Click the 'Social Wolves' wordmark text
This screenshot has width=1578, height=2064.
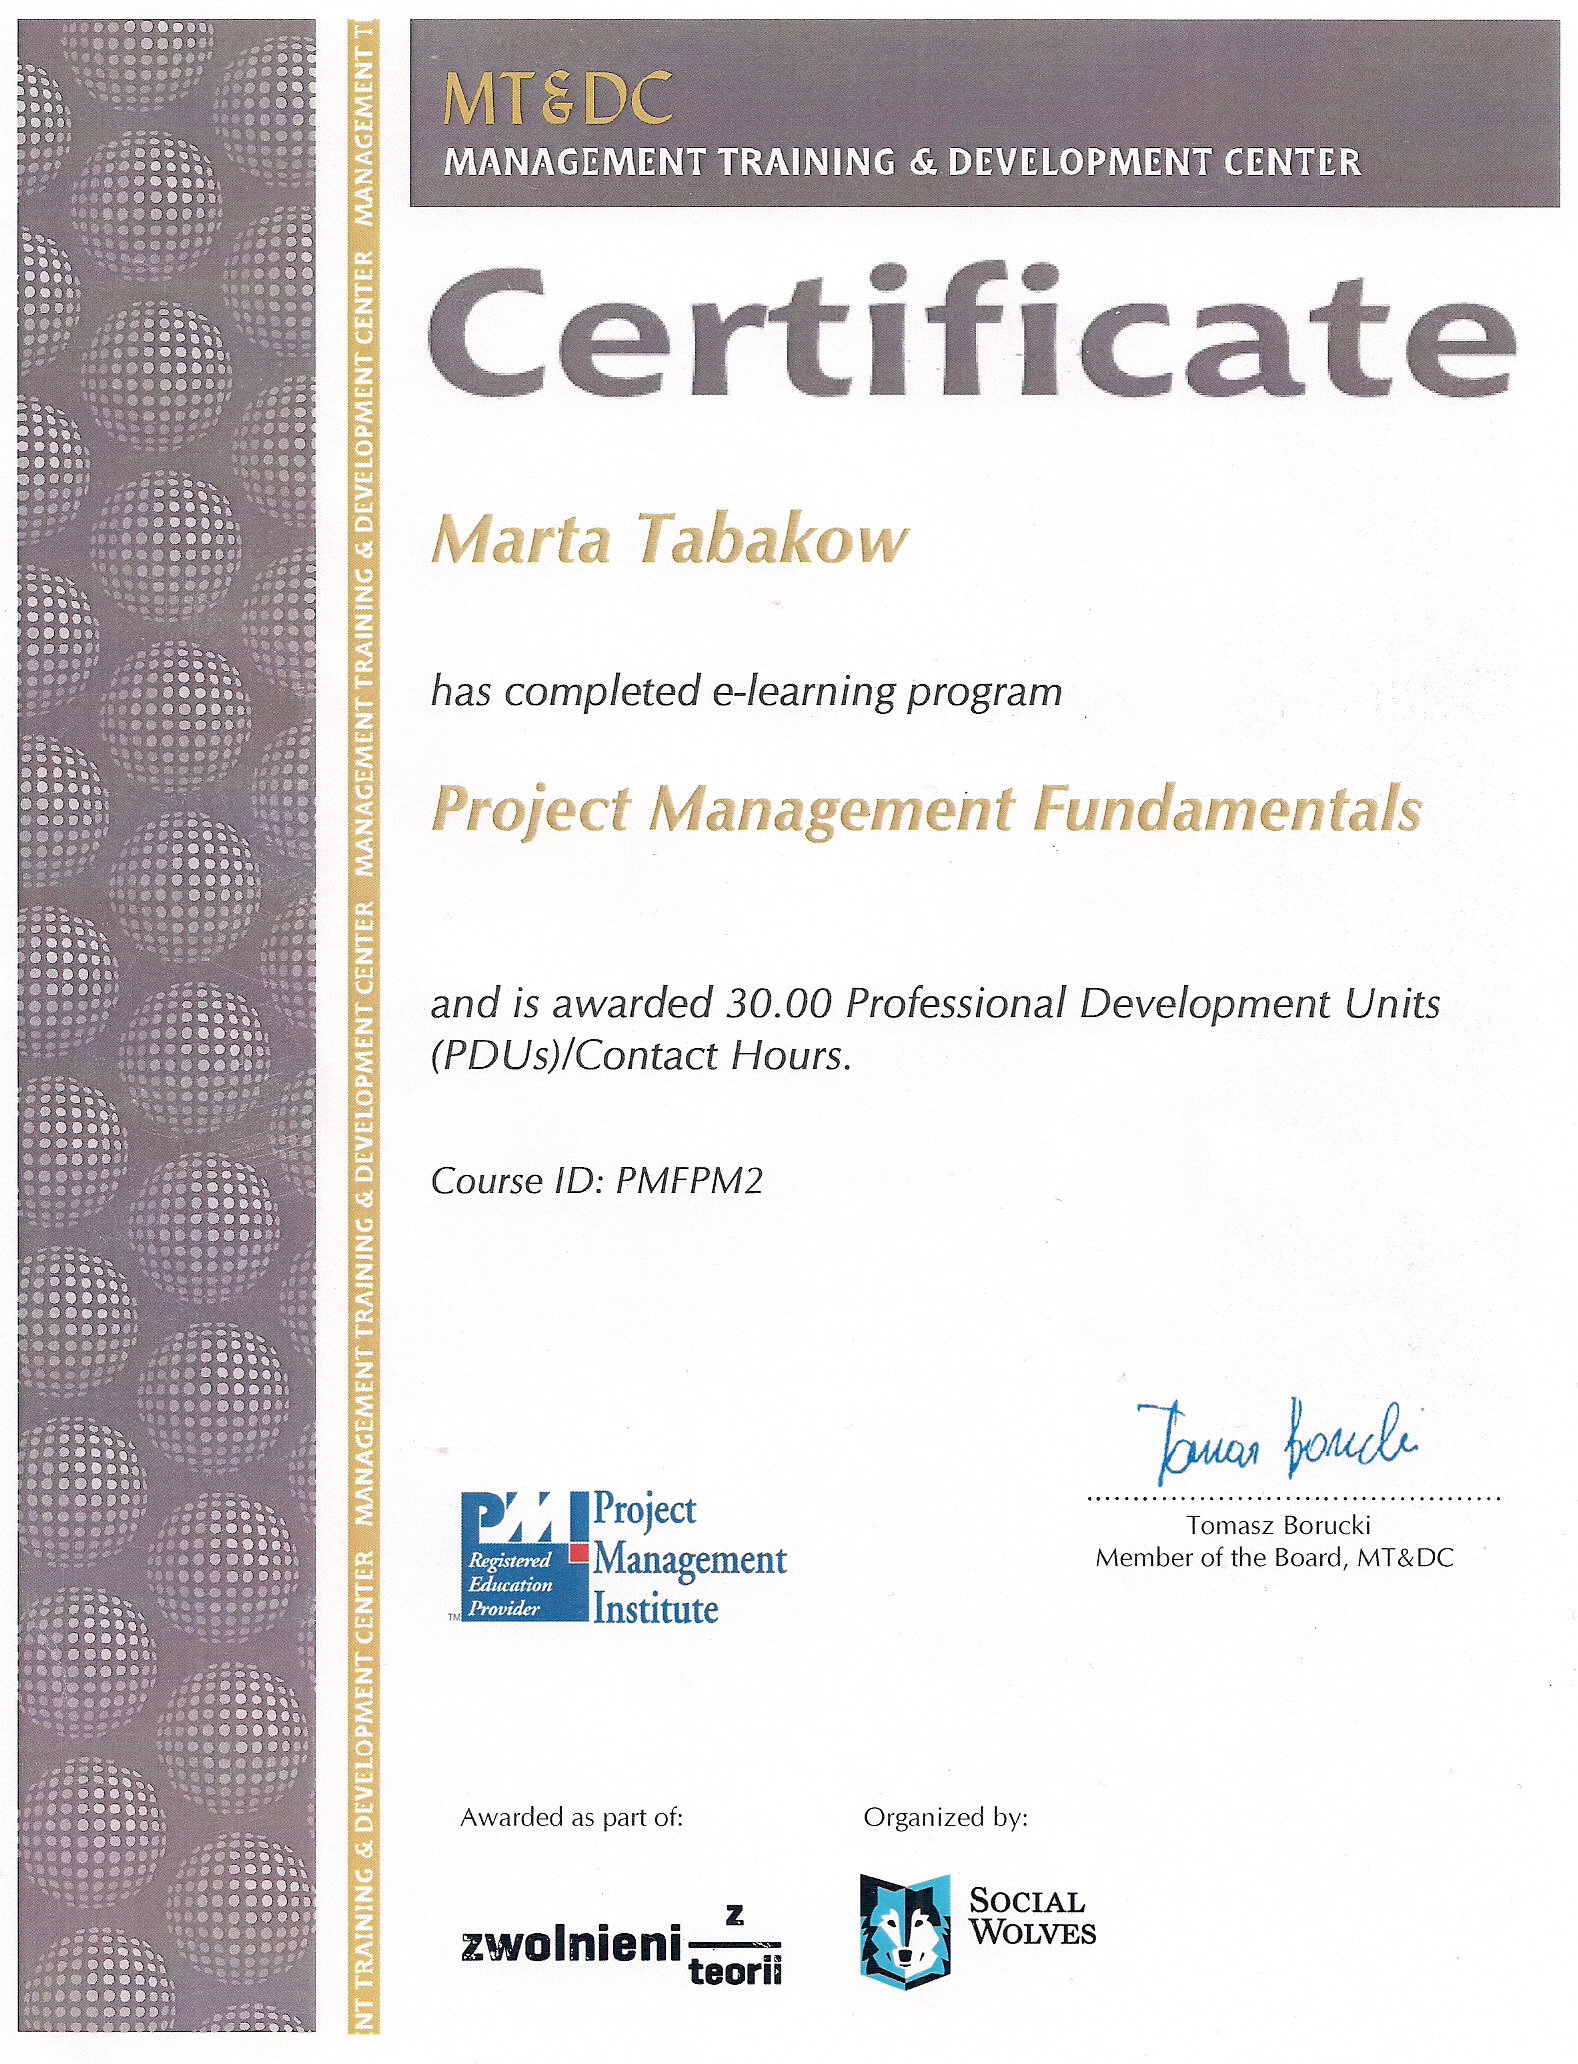pyautogui.click(x=1033, y=1917)
